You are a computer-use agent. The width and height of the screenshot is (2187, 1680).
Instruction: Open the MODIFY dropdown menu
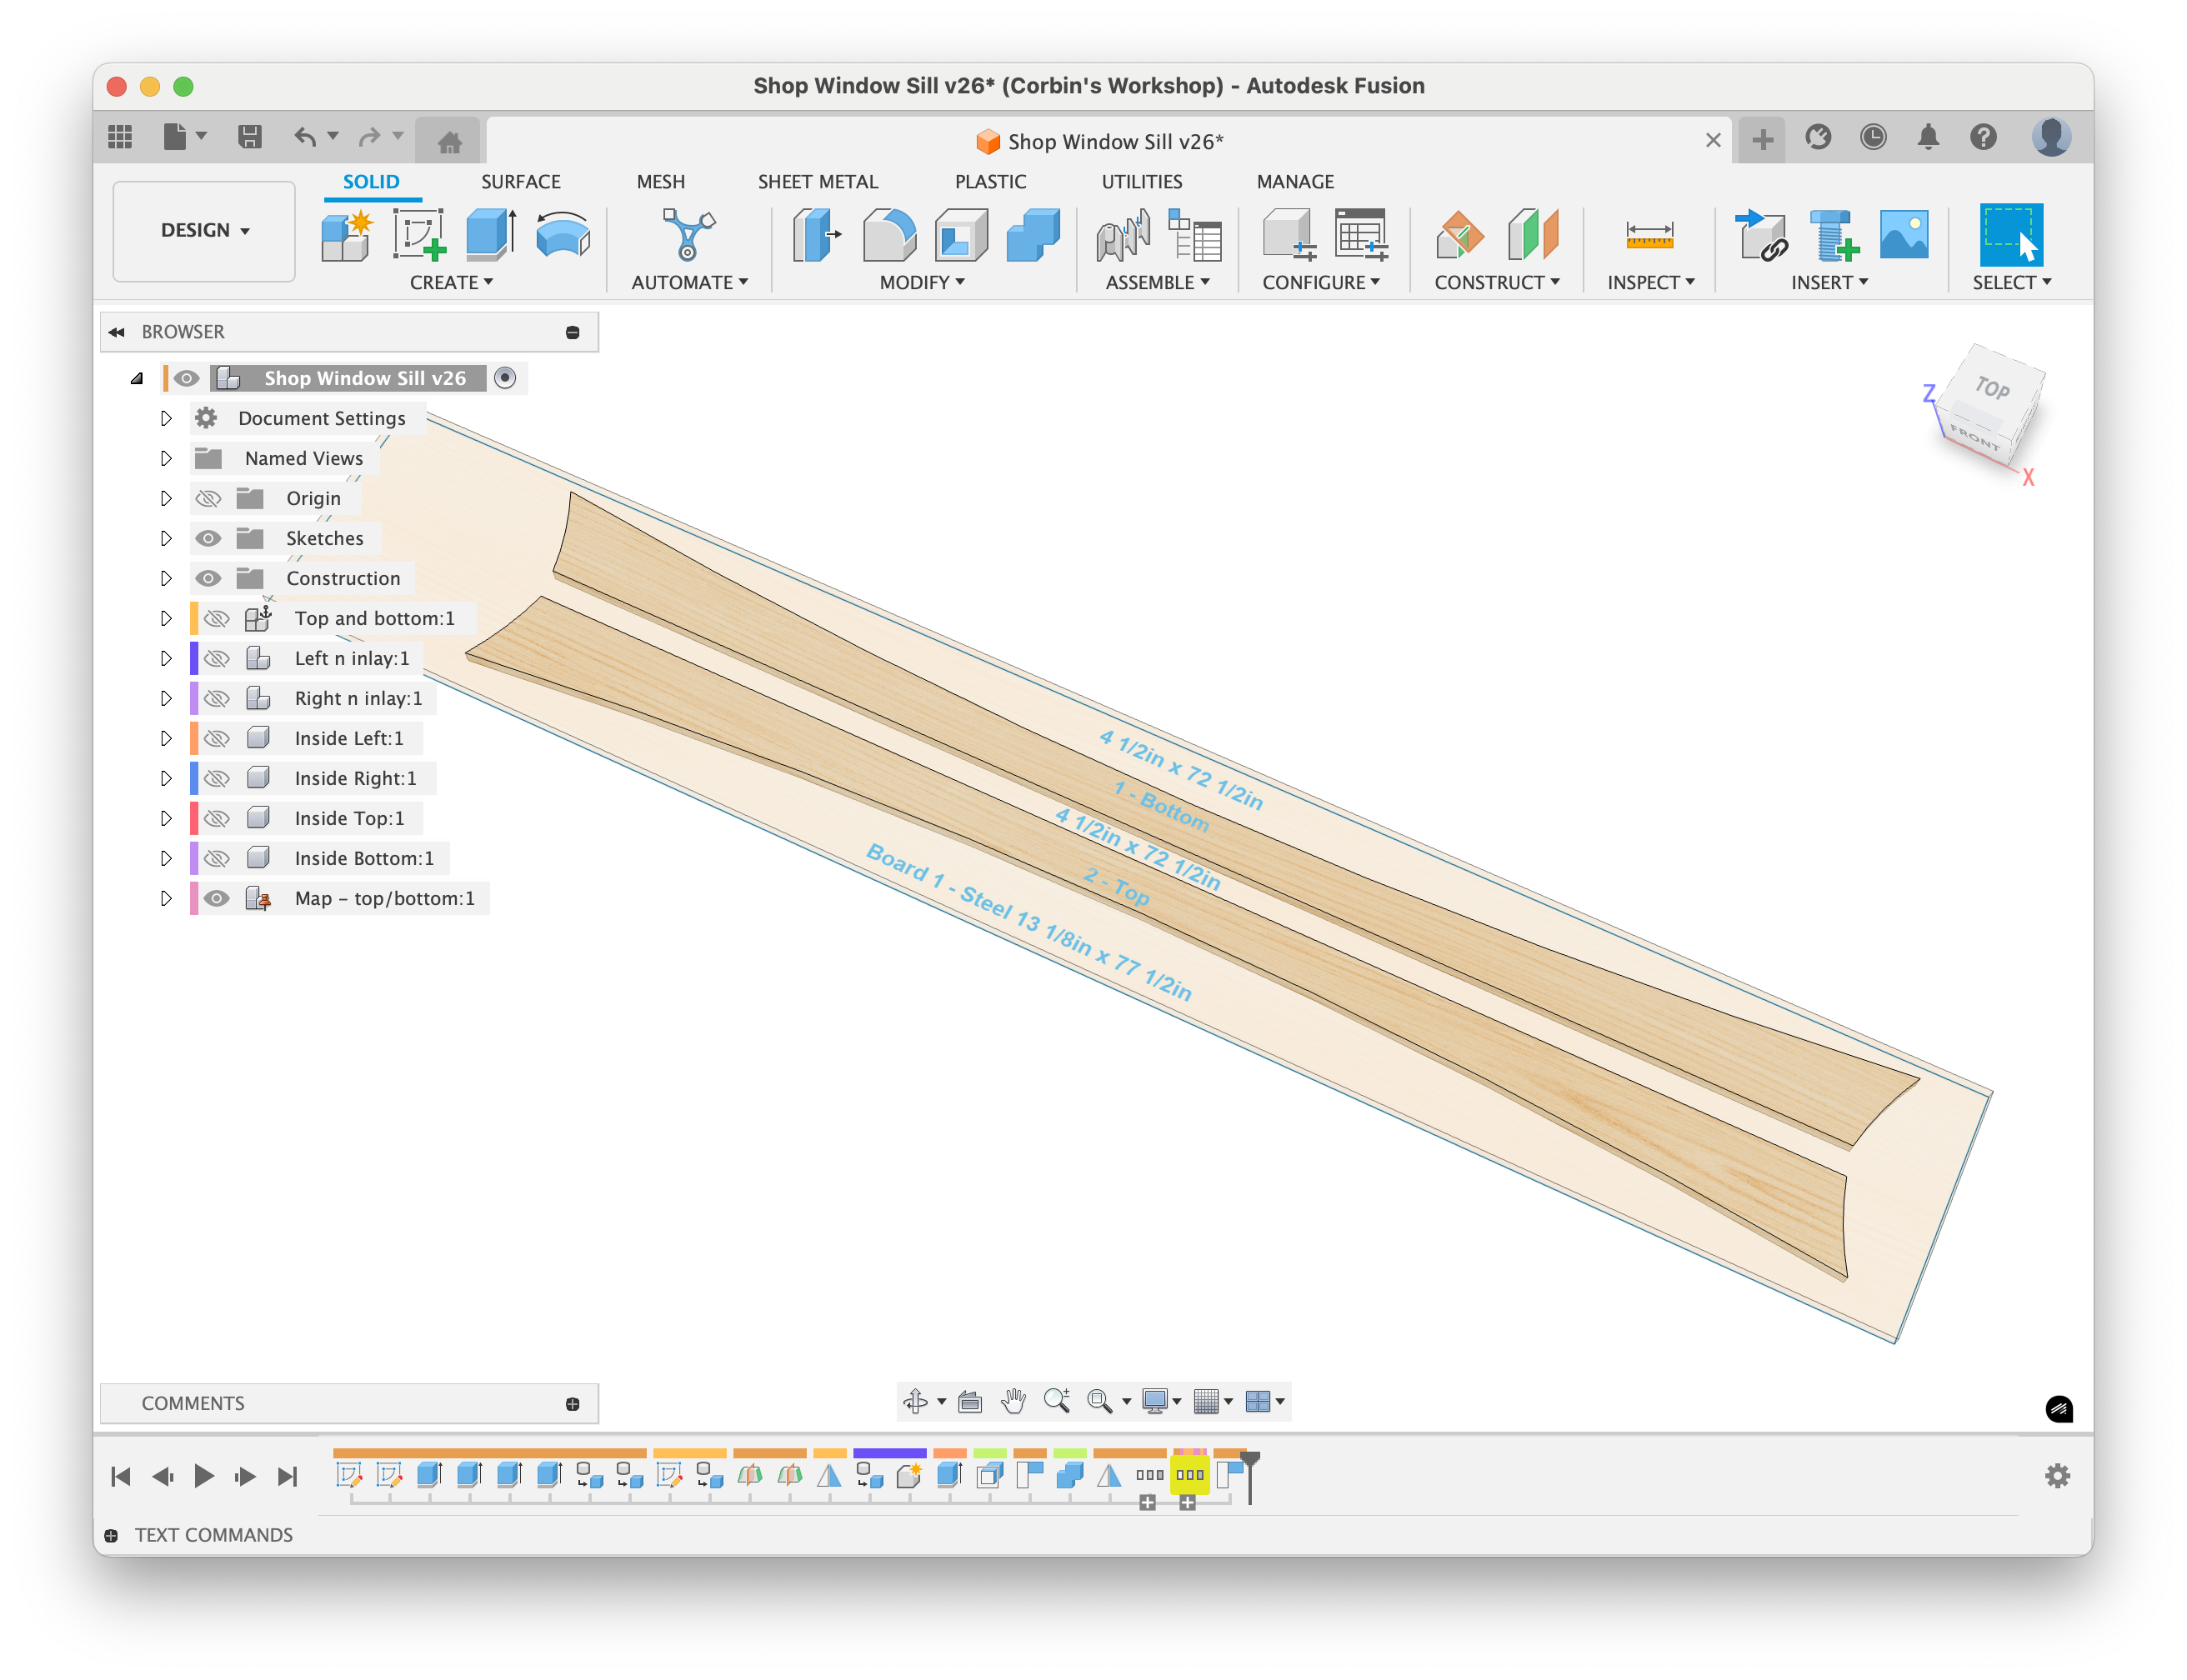922,282
